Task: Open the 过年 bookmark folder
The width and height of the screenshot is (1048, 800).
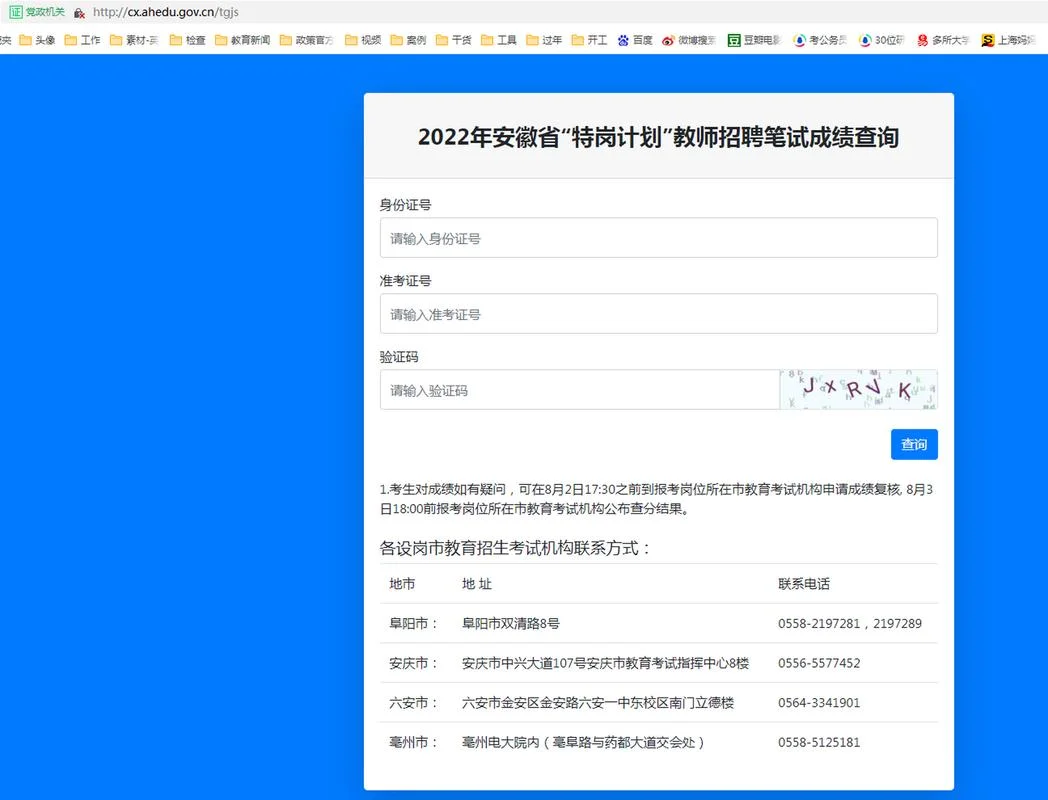Action: pos(545,40)
